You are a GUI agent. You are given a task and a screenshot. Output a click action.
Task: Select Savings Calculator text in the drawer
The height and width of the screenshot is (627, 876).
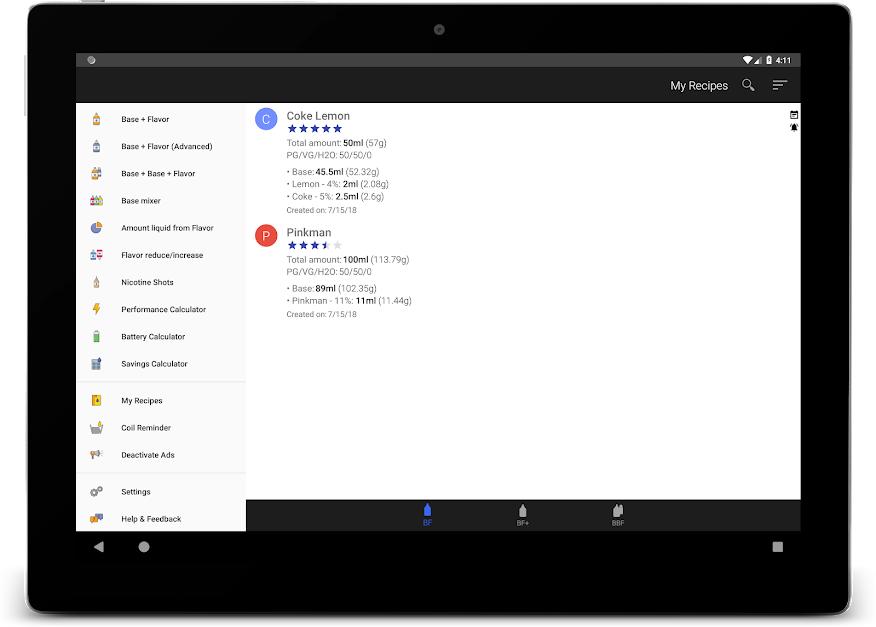[x=154, y=364]
